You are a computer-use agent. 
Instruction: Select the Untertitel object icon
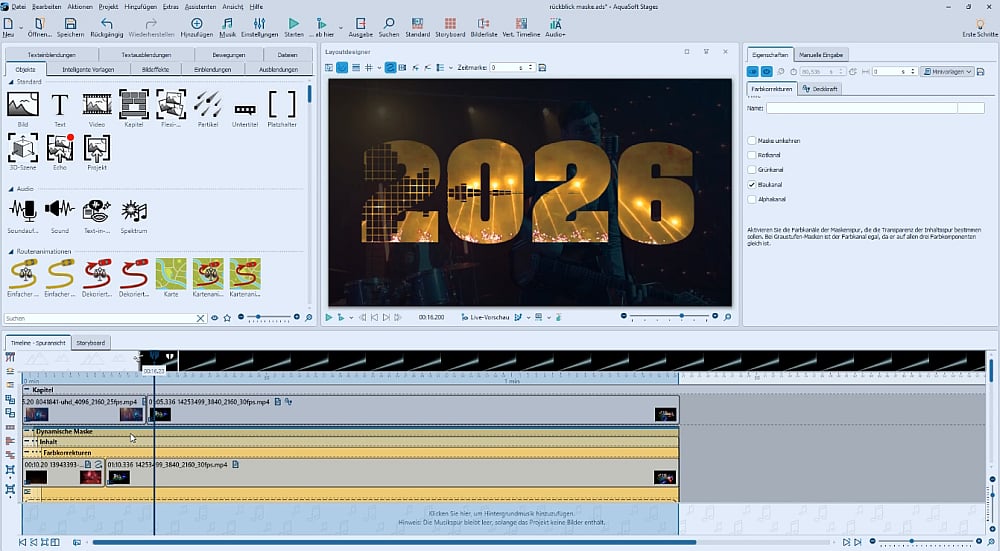tap(245, 106)
